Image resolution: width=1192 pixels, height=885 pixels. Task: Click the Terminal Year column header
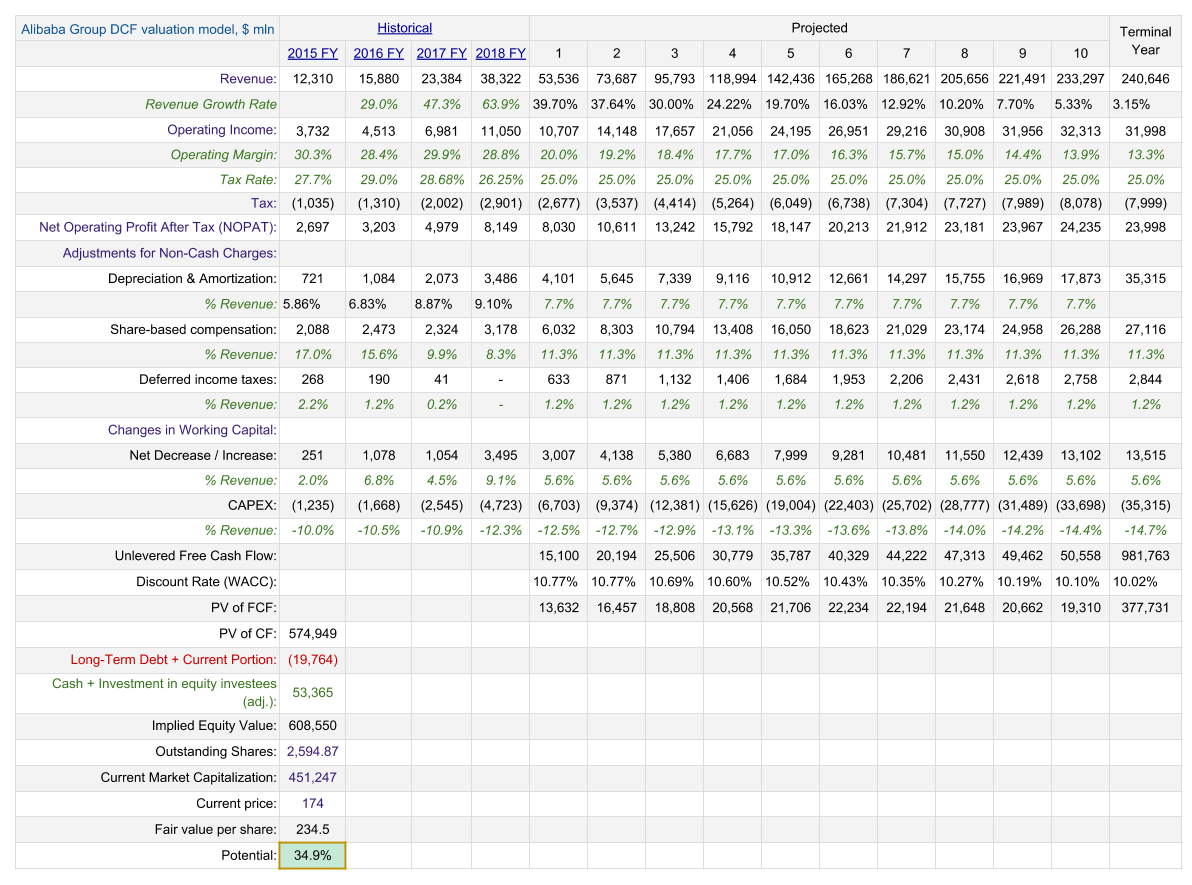pyautogui.click(x=1145, y=41)
